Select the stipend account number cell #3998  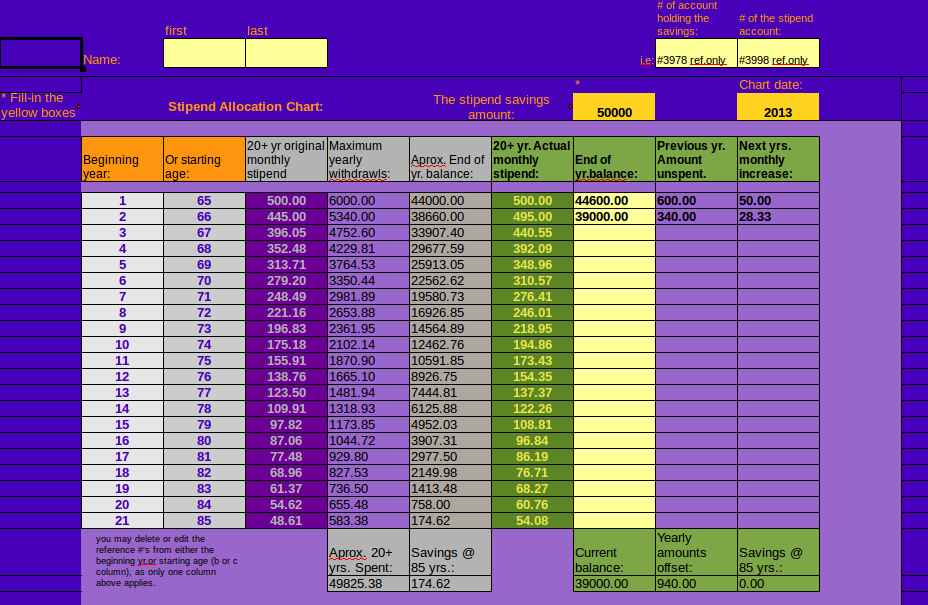[x=778, y=53]
